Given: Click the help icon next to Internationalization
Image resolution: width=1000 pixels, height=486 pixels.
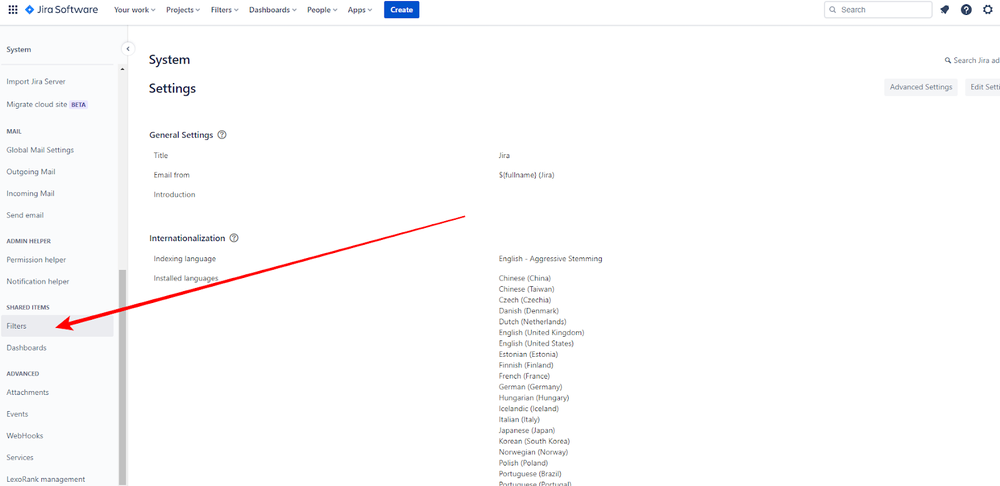Looking at the screenshot, I should click(234, 238).
